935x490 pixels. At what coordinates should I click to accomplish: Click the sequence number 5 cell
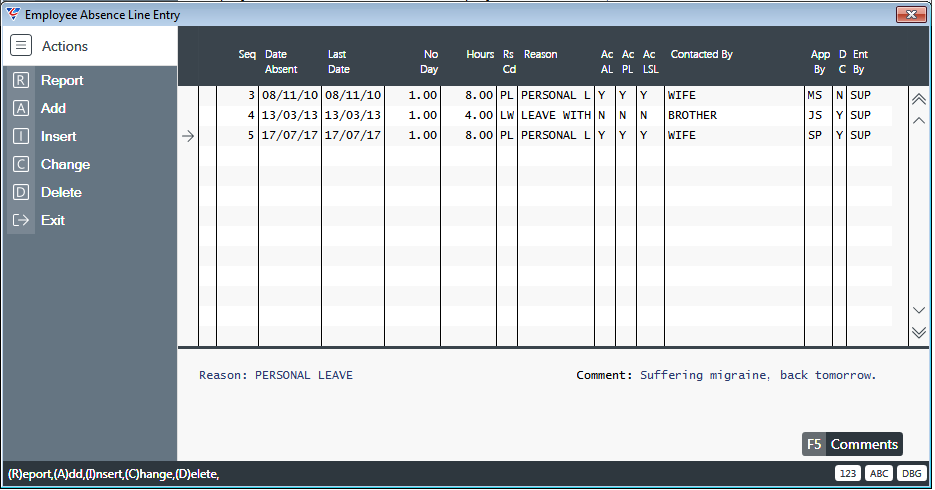coord(251,135)
